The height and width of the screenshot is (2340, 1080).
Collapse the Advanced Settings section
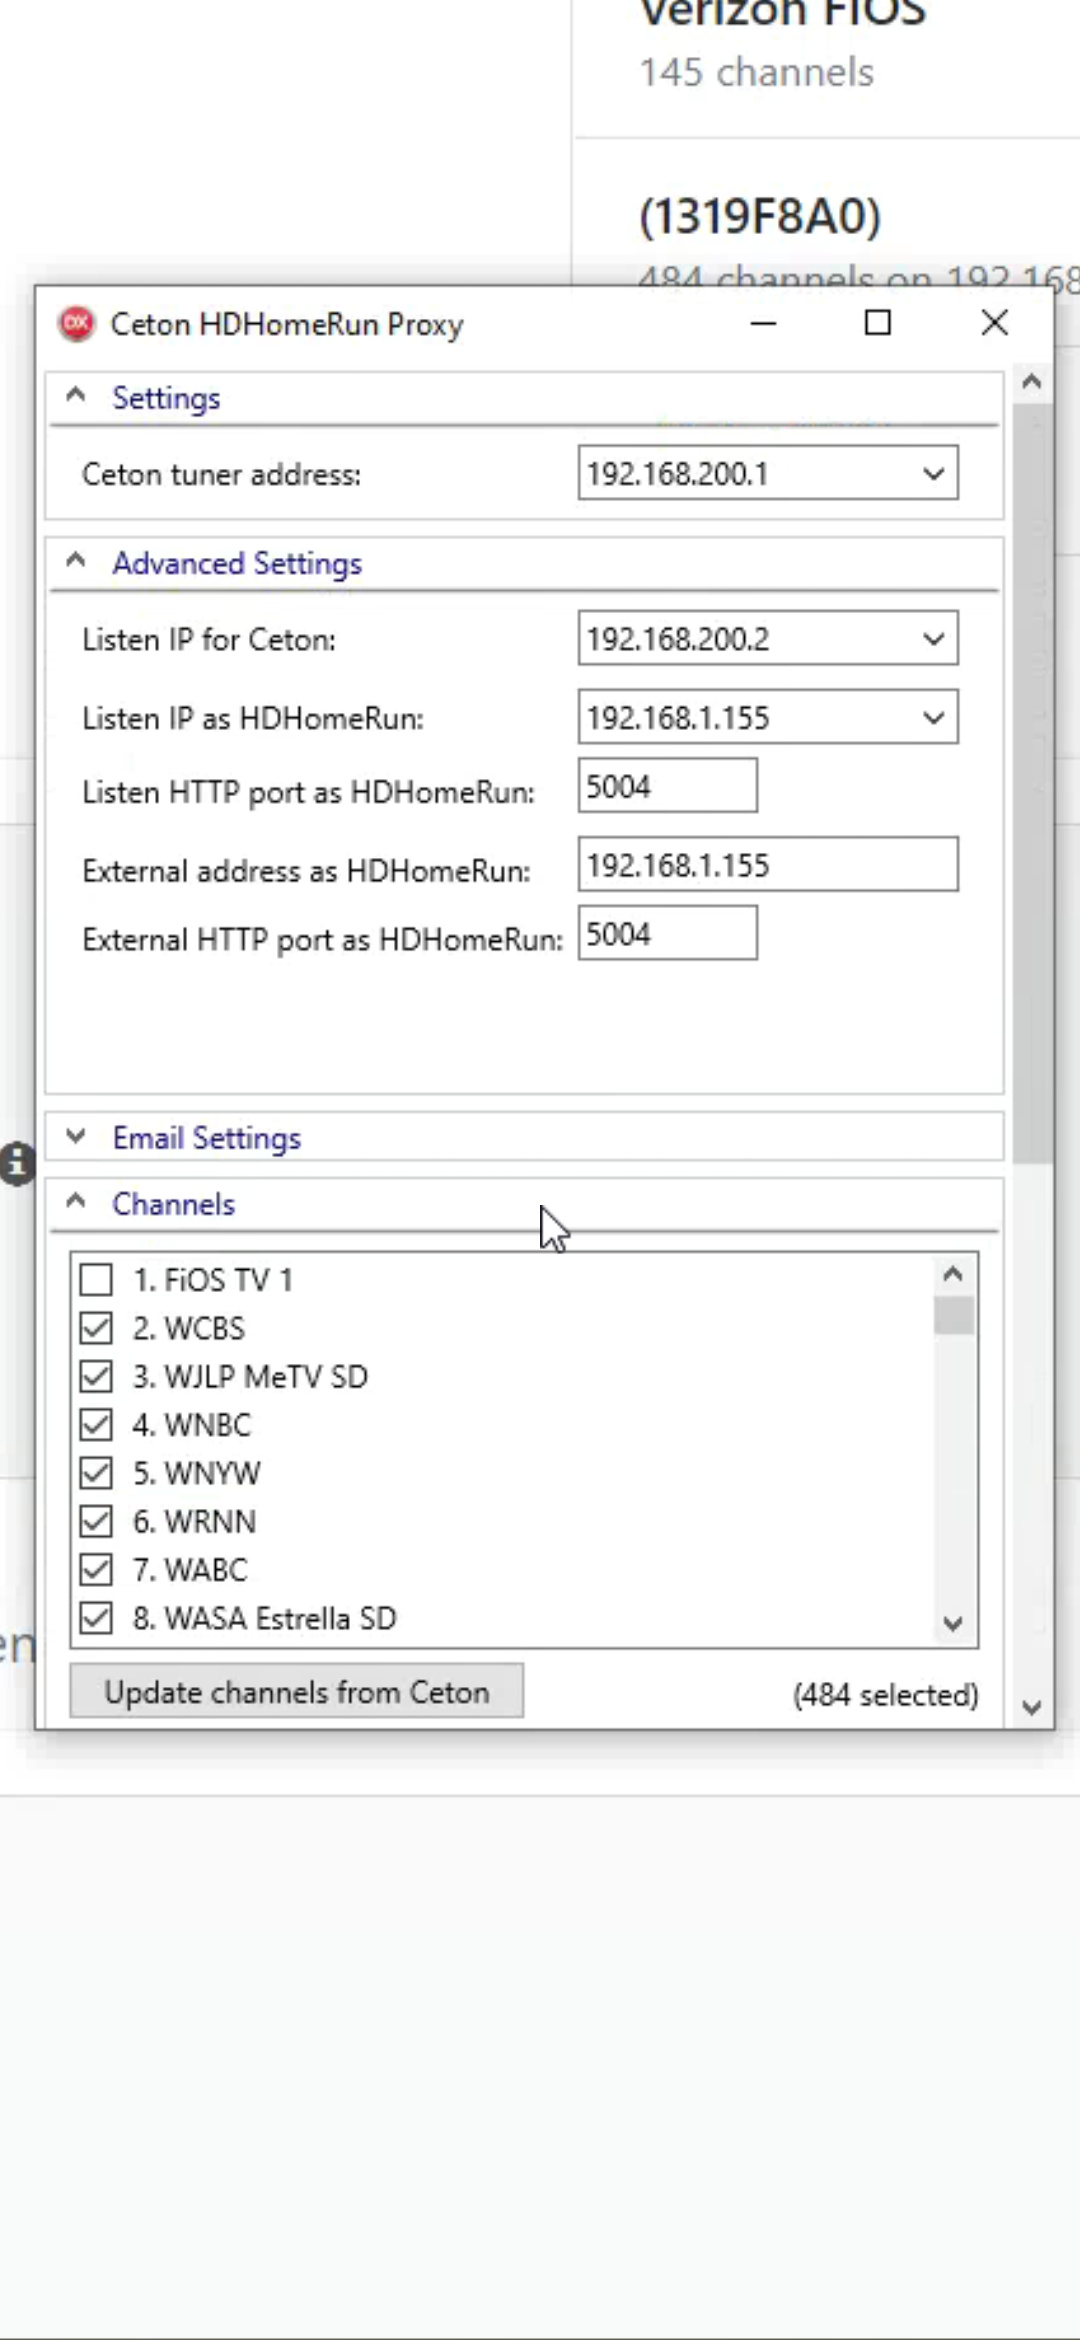(76, 562)
